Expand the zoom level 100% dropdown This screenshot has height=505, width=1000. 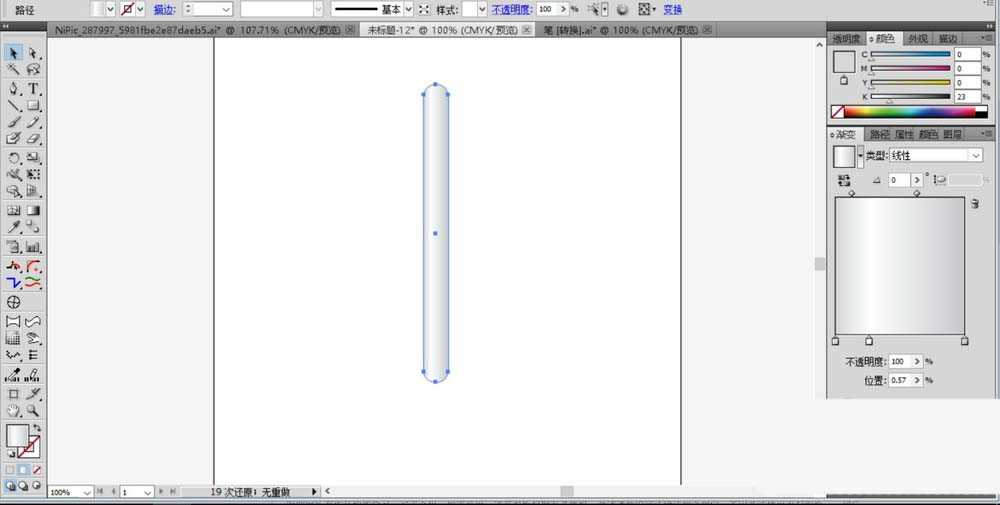point(87,493)
